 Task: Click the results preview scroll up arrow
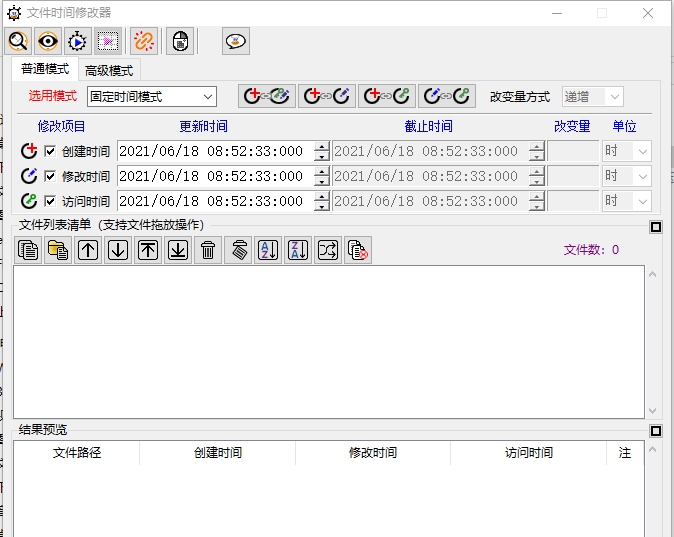653,449
